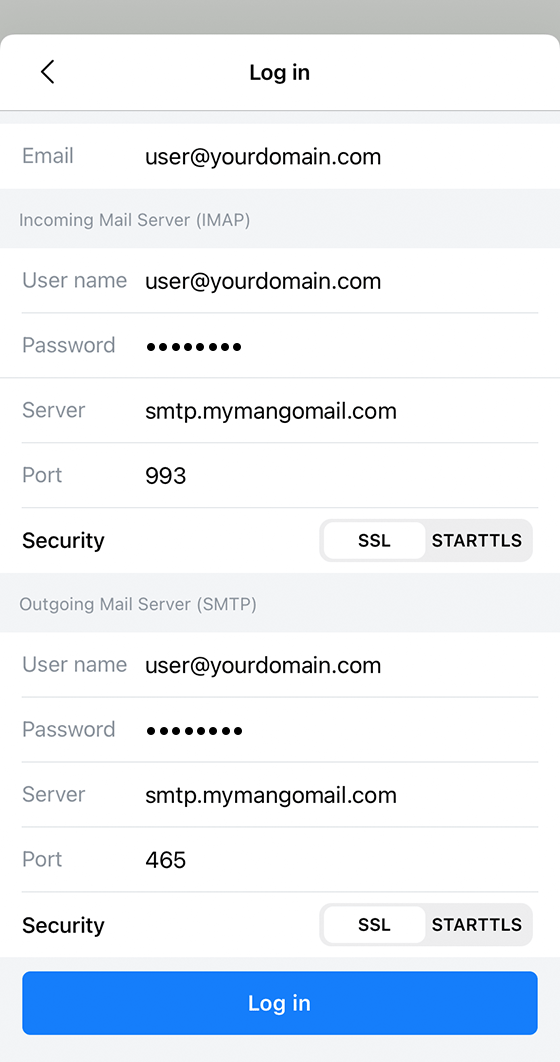Tap the SMTP Security label
The image size is (560, 1062).
click(x=63, y=925)
